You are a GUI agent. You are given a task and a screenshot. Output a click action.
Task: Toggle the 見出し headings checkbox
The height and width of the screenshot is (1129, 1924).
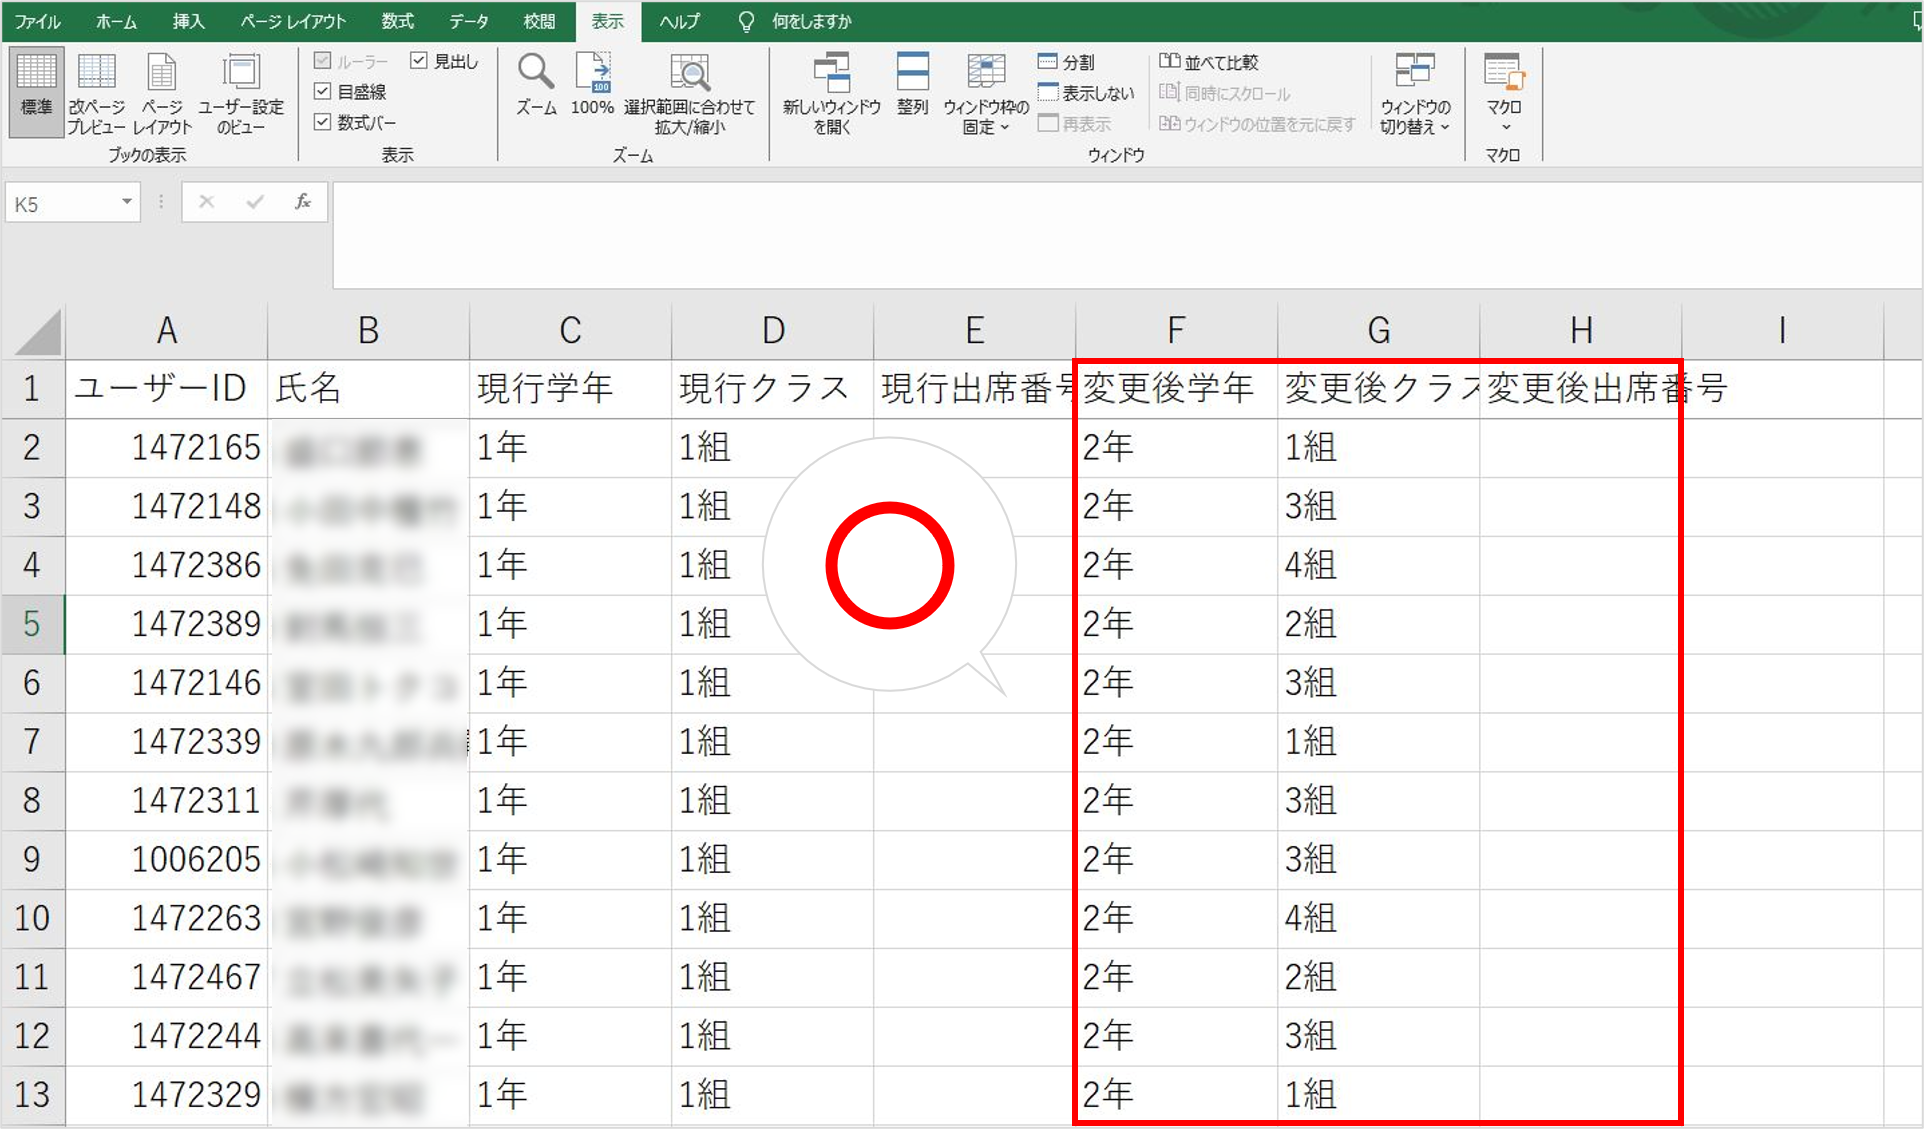coord(419,61)
